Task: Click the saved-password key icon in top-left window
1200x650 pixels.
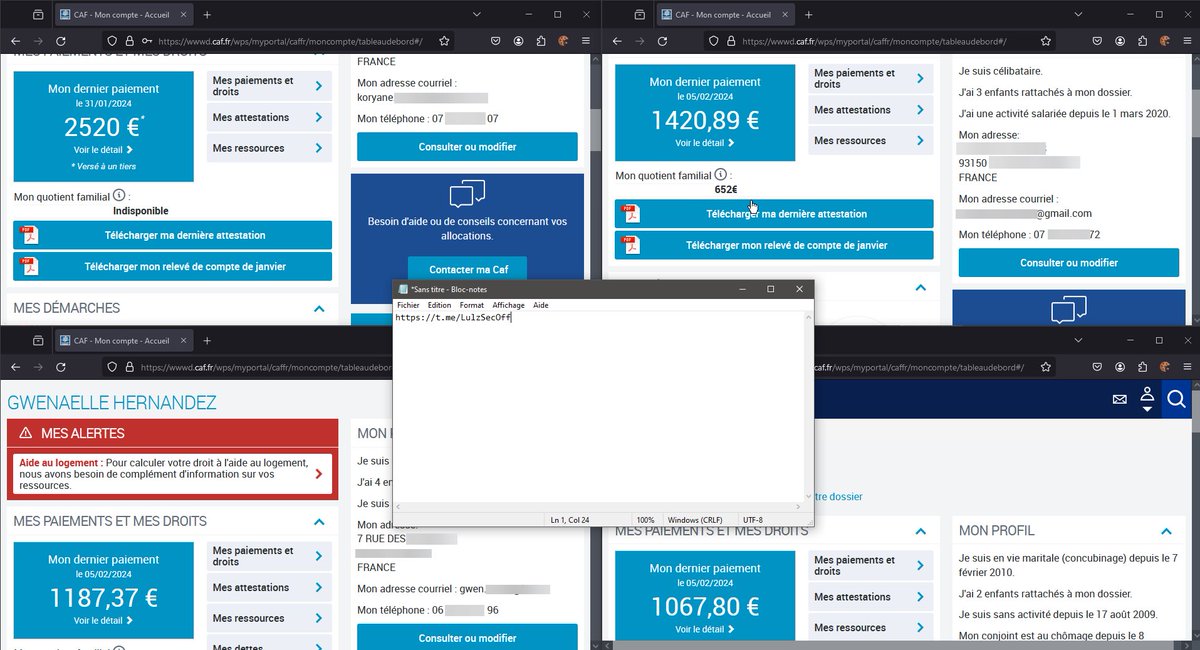Action: click(147, 41)
